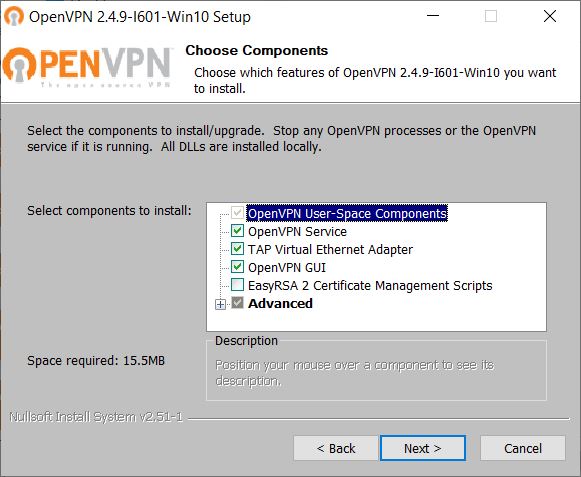This screenshot has width=581, height=477.
Task: Click the OpenVPN title bar icon
Action: tap(14, 16)
